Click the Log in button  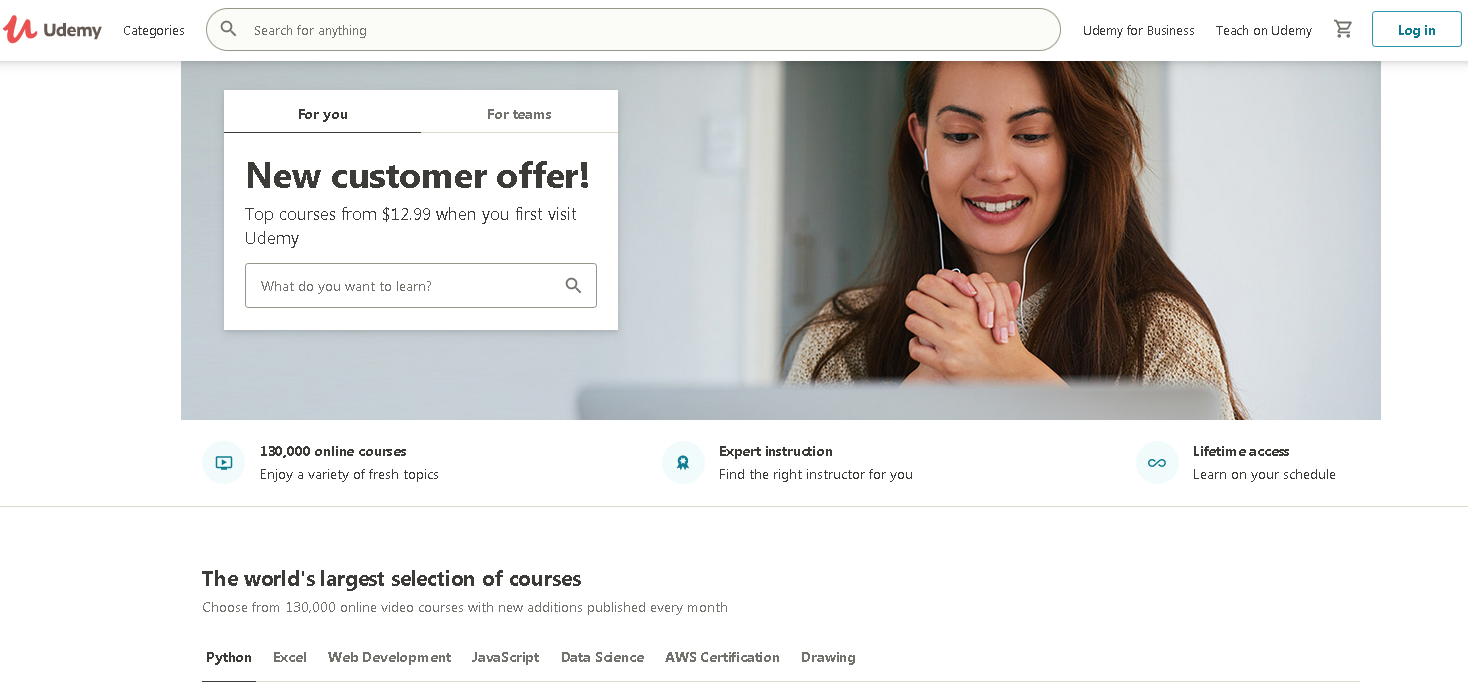(1416, 30)
